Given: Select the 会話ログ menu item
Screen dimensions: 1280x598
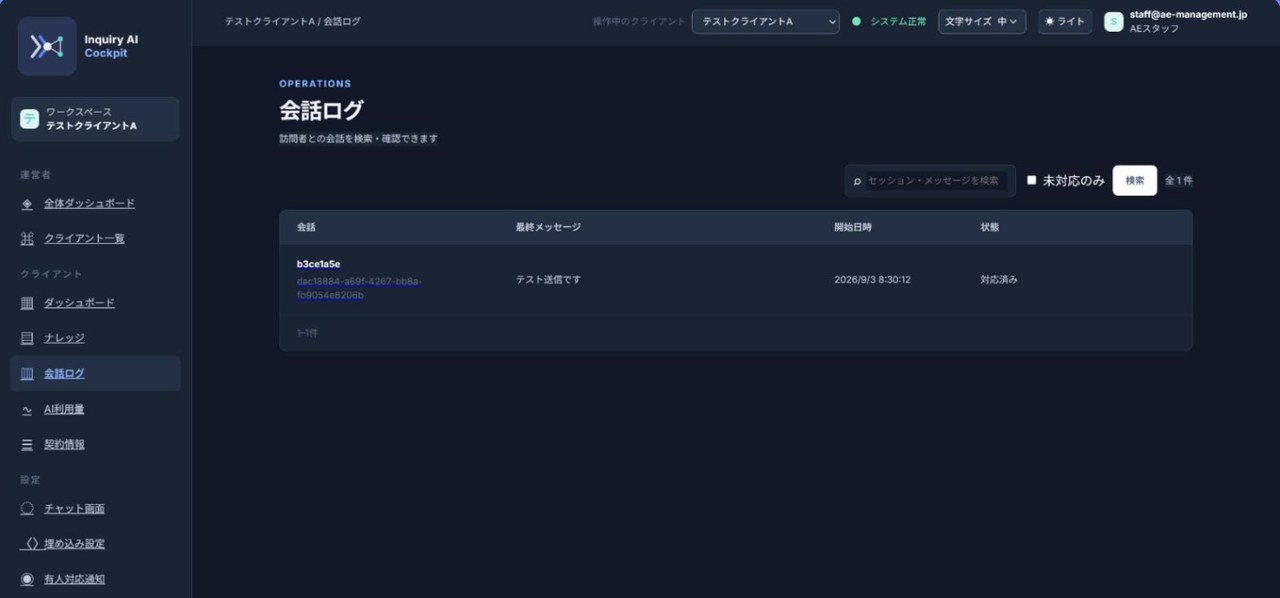Looking at the screenshot, I should coord(95,373).
